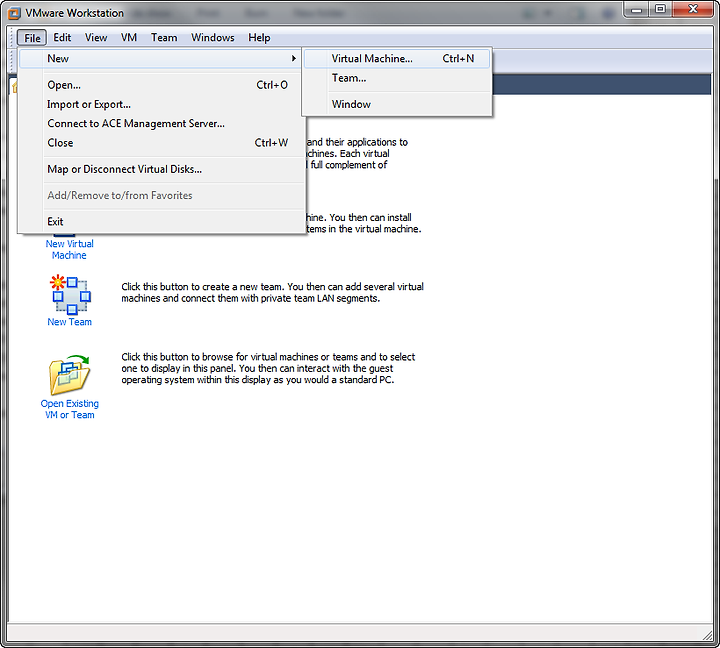Select Map or Disconnect Virtual Disks...
This screenshot has width=720, height=648.
point(161,169)
